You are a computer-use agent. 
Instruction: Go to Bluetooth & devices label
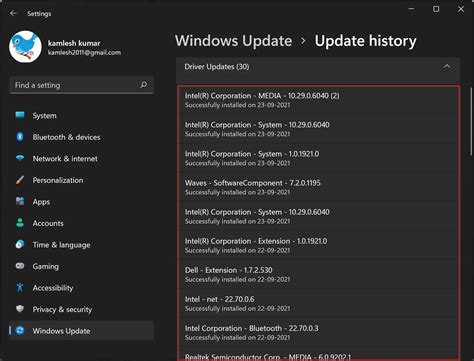[66, 137]
